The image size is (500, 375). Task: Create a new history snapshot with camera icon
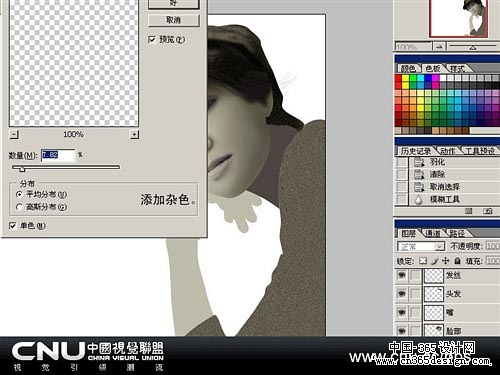click(488, 211)
